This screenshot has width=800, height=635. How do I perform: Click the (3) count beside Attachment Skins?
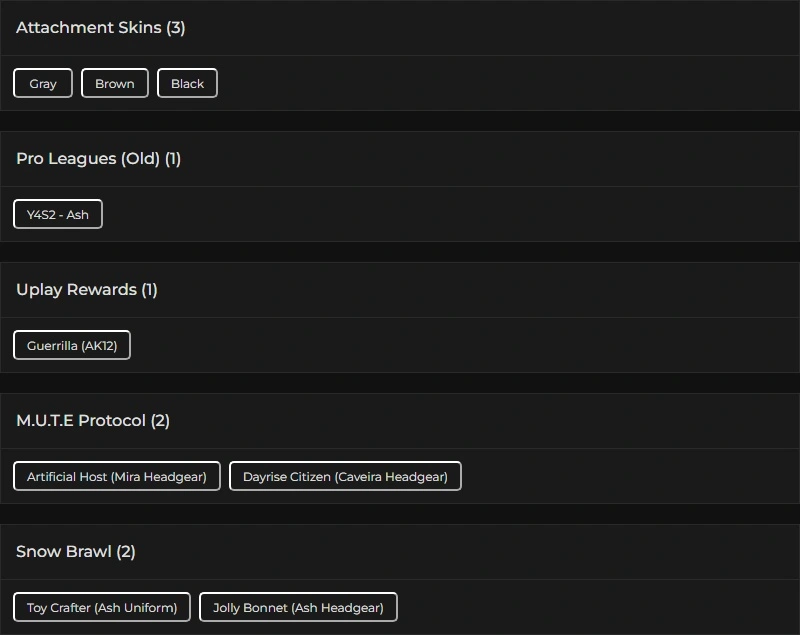pos(176,28)
